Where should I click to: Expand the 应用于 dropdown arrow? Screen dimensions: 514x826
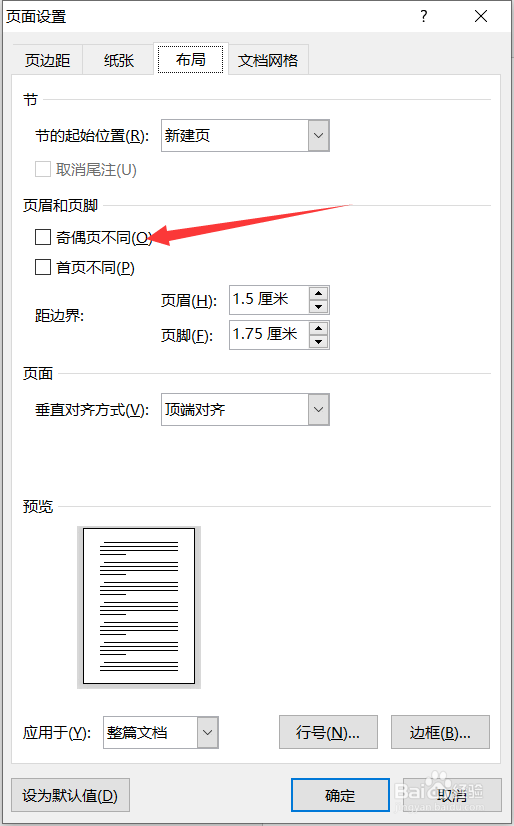coord(207,732)
